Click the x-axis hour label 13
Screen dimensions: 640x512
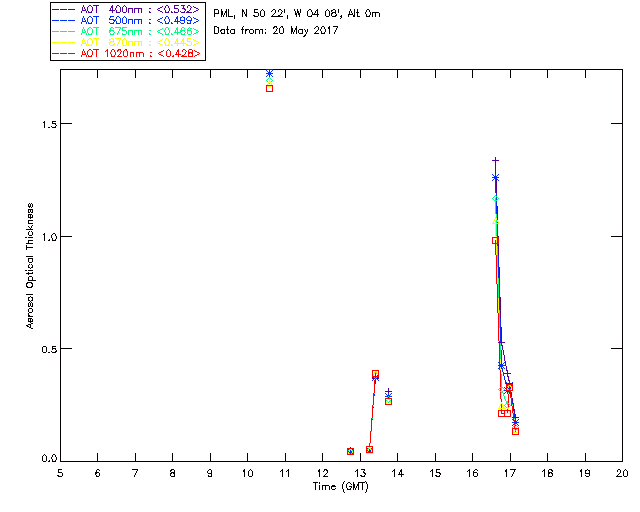click(360, 473)
